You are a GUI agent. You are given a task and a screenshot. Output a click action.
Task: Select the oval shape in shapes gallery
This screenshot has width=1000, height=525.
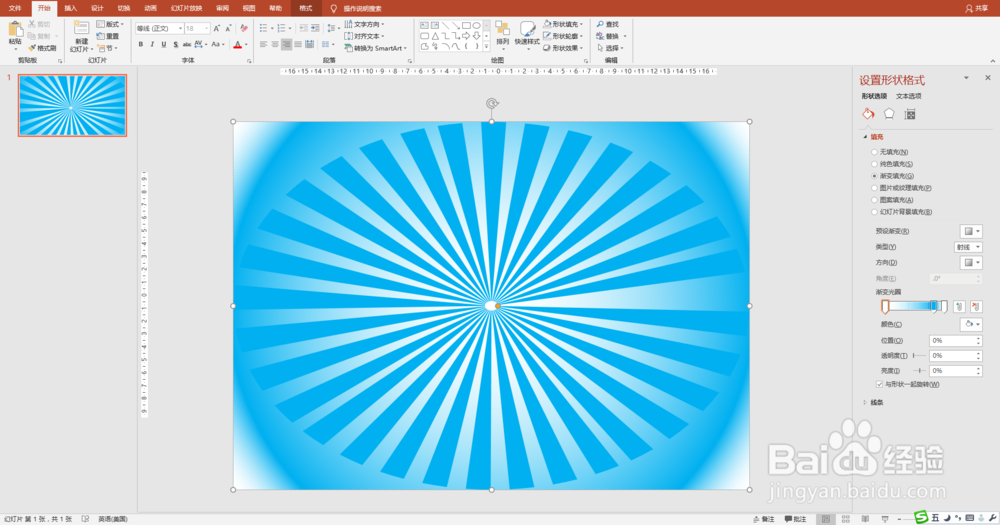(476, 26)
